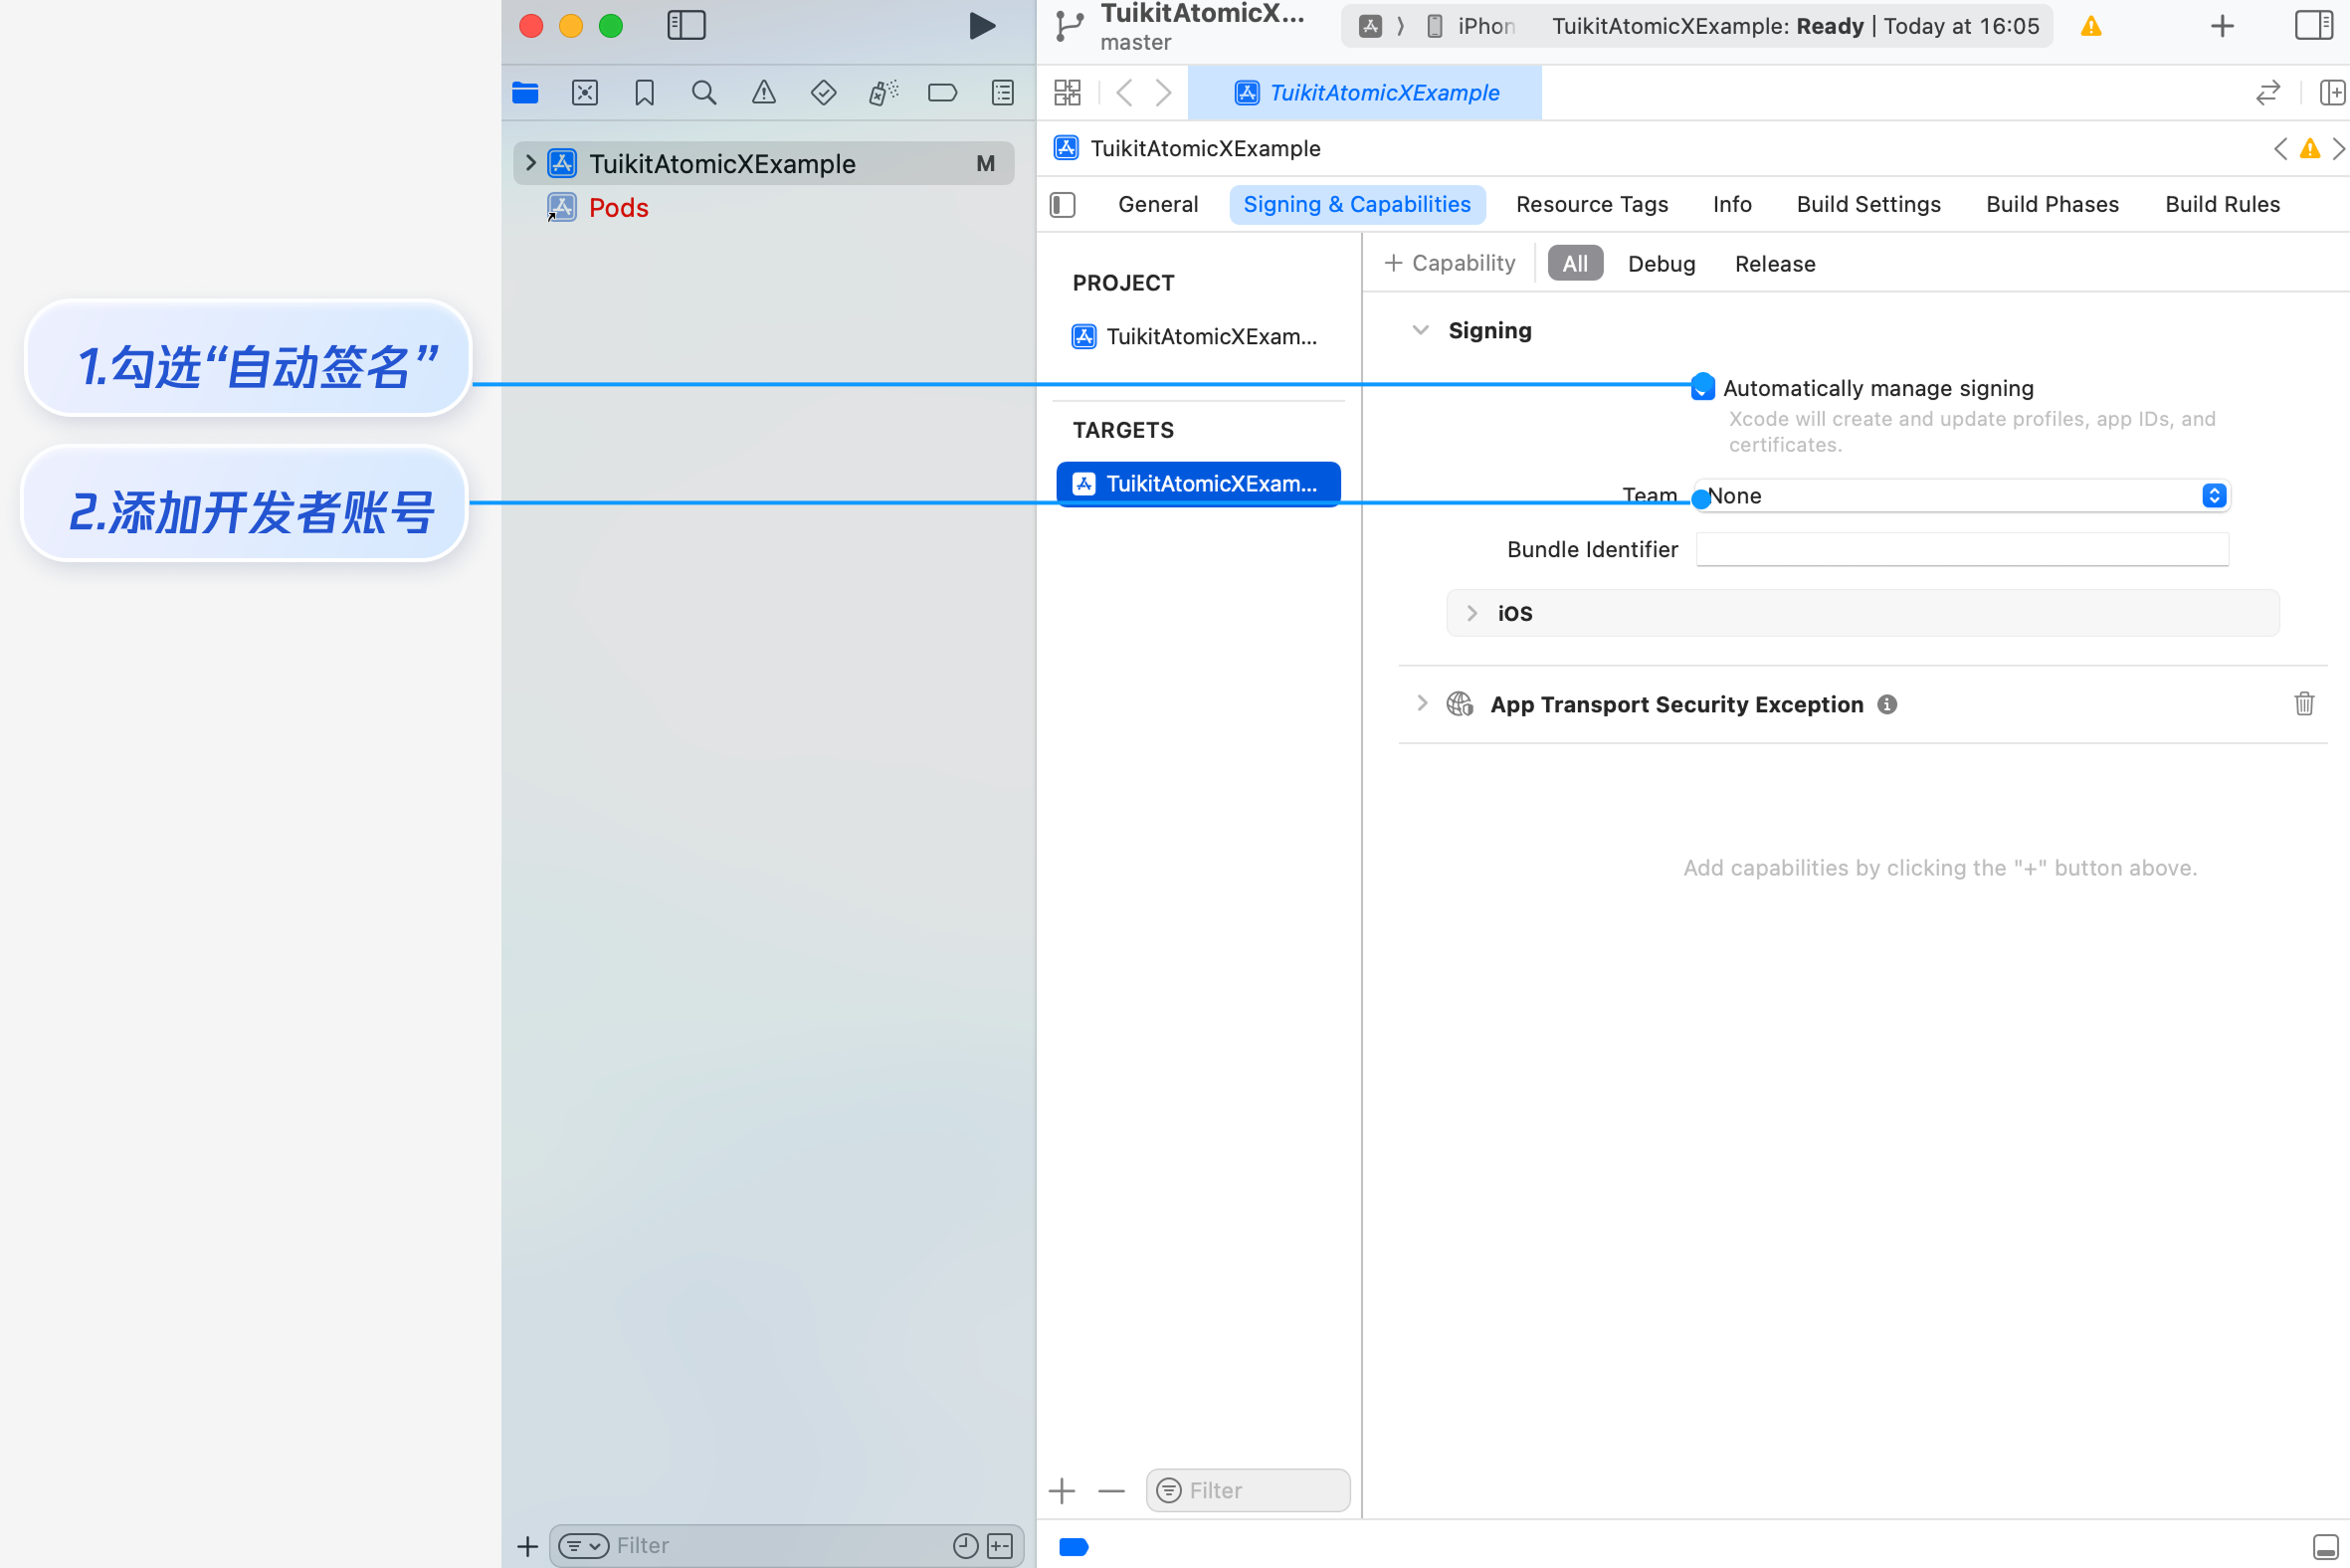Click the + Capability button
2350x1568 pixels.
coord(1449,263)
